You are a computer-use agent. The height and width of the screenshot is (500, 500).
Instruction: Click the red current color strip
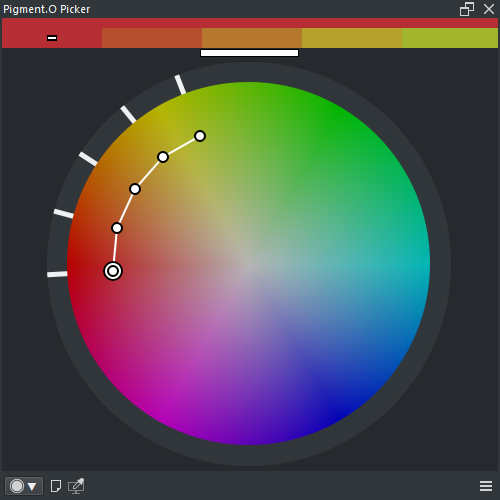[250, 23]
